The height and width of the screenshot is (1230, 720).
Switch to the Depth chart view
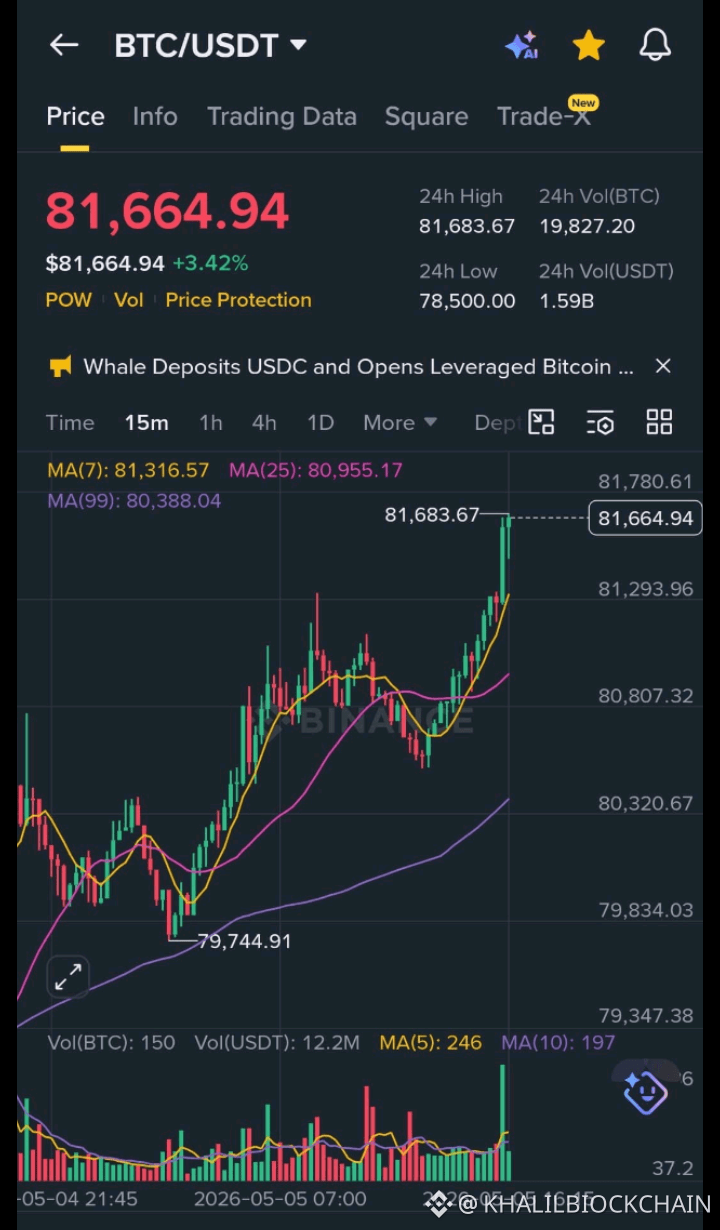tap(496, 423)
